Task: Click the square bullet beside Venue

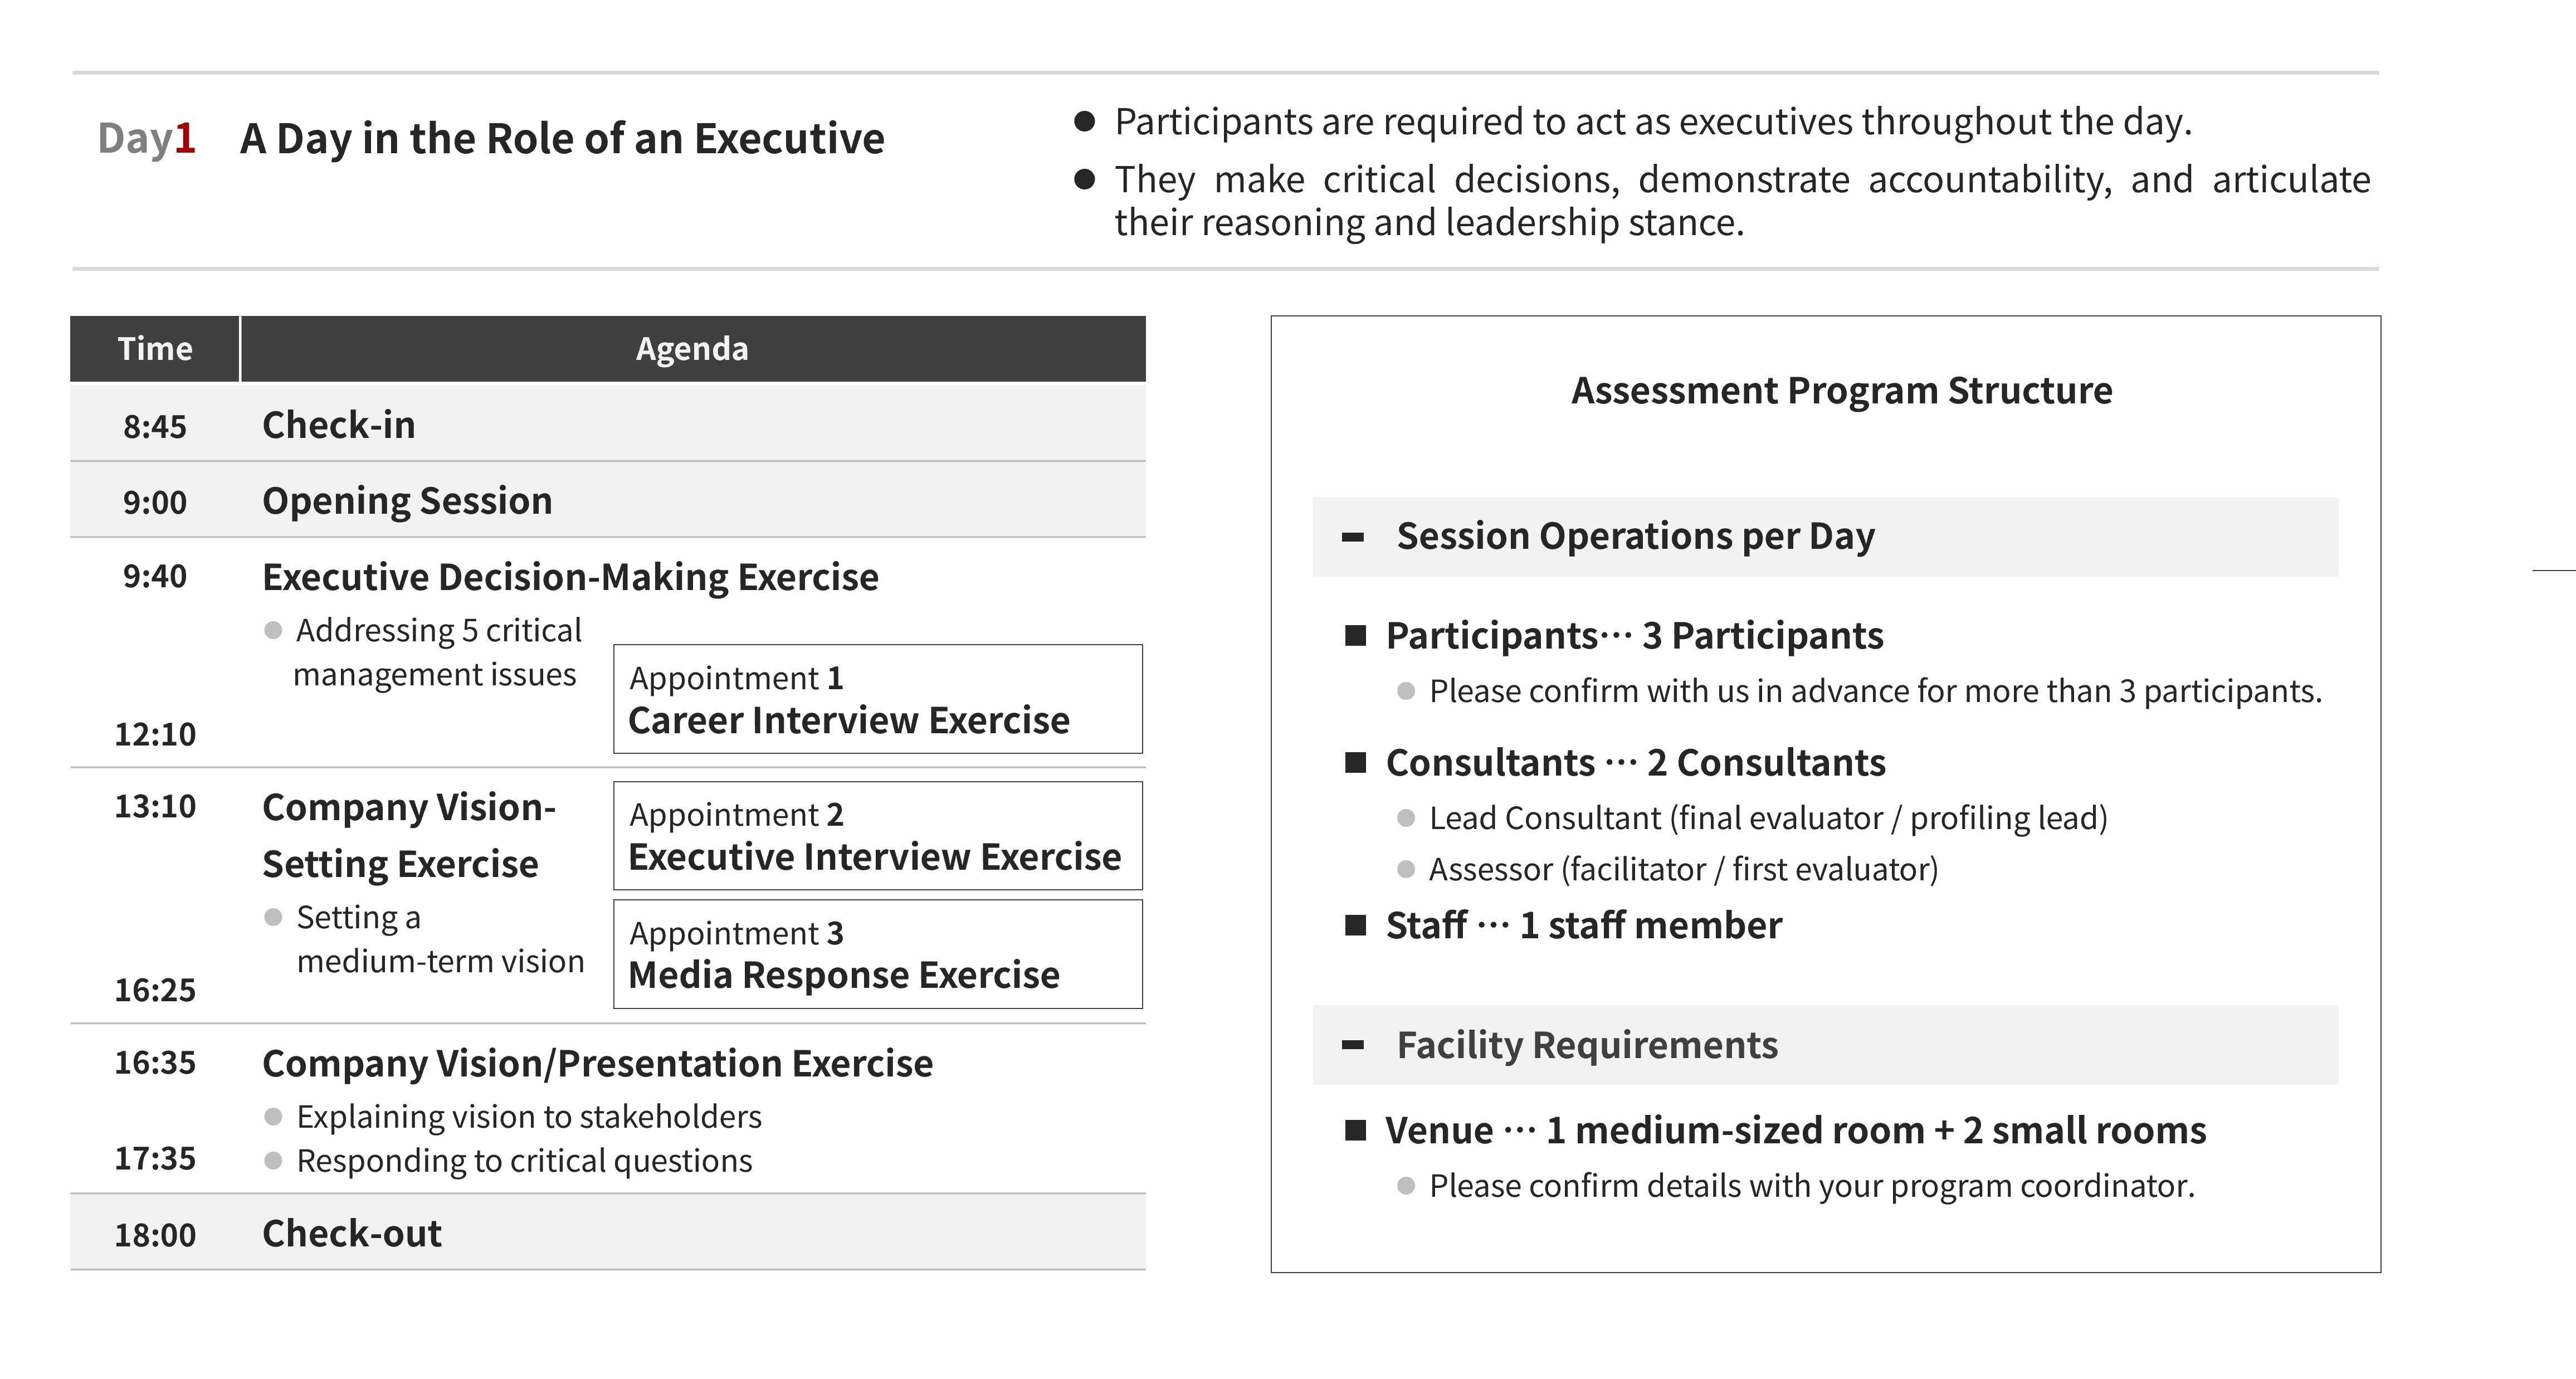Action: [x=1356, y=1131]
